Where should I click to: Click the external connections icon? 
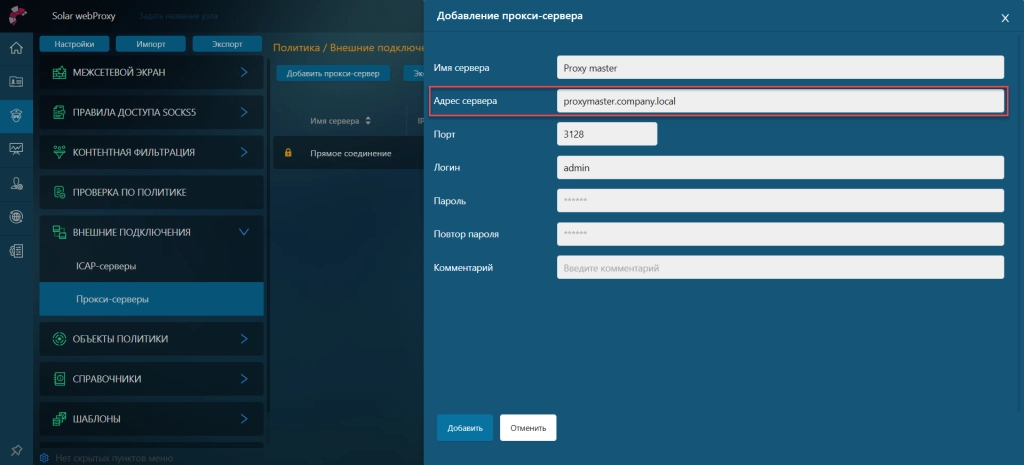click(x=59, y=232)
